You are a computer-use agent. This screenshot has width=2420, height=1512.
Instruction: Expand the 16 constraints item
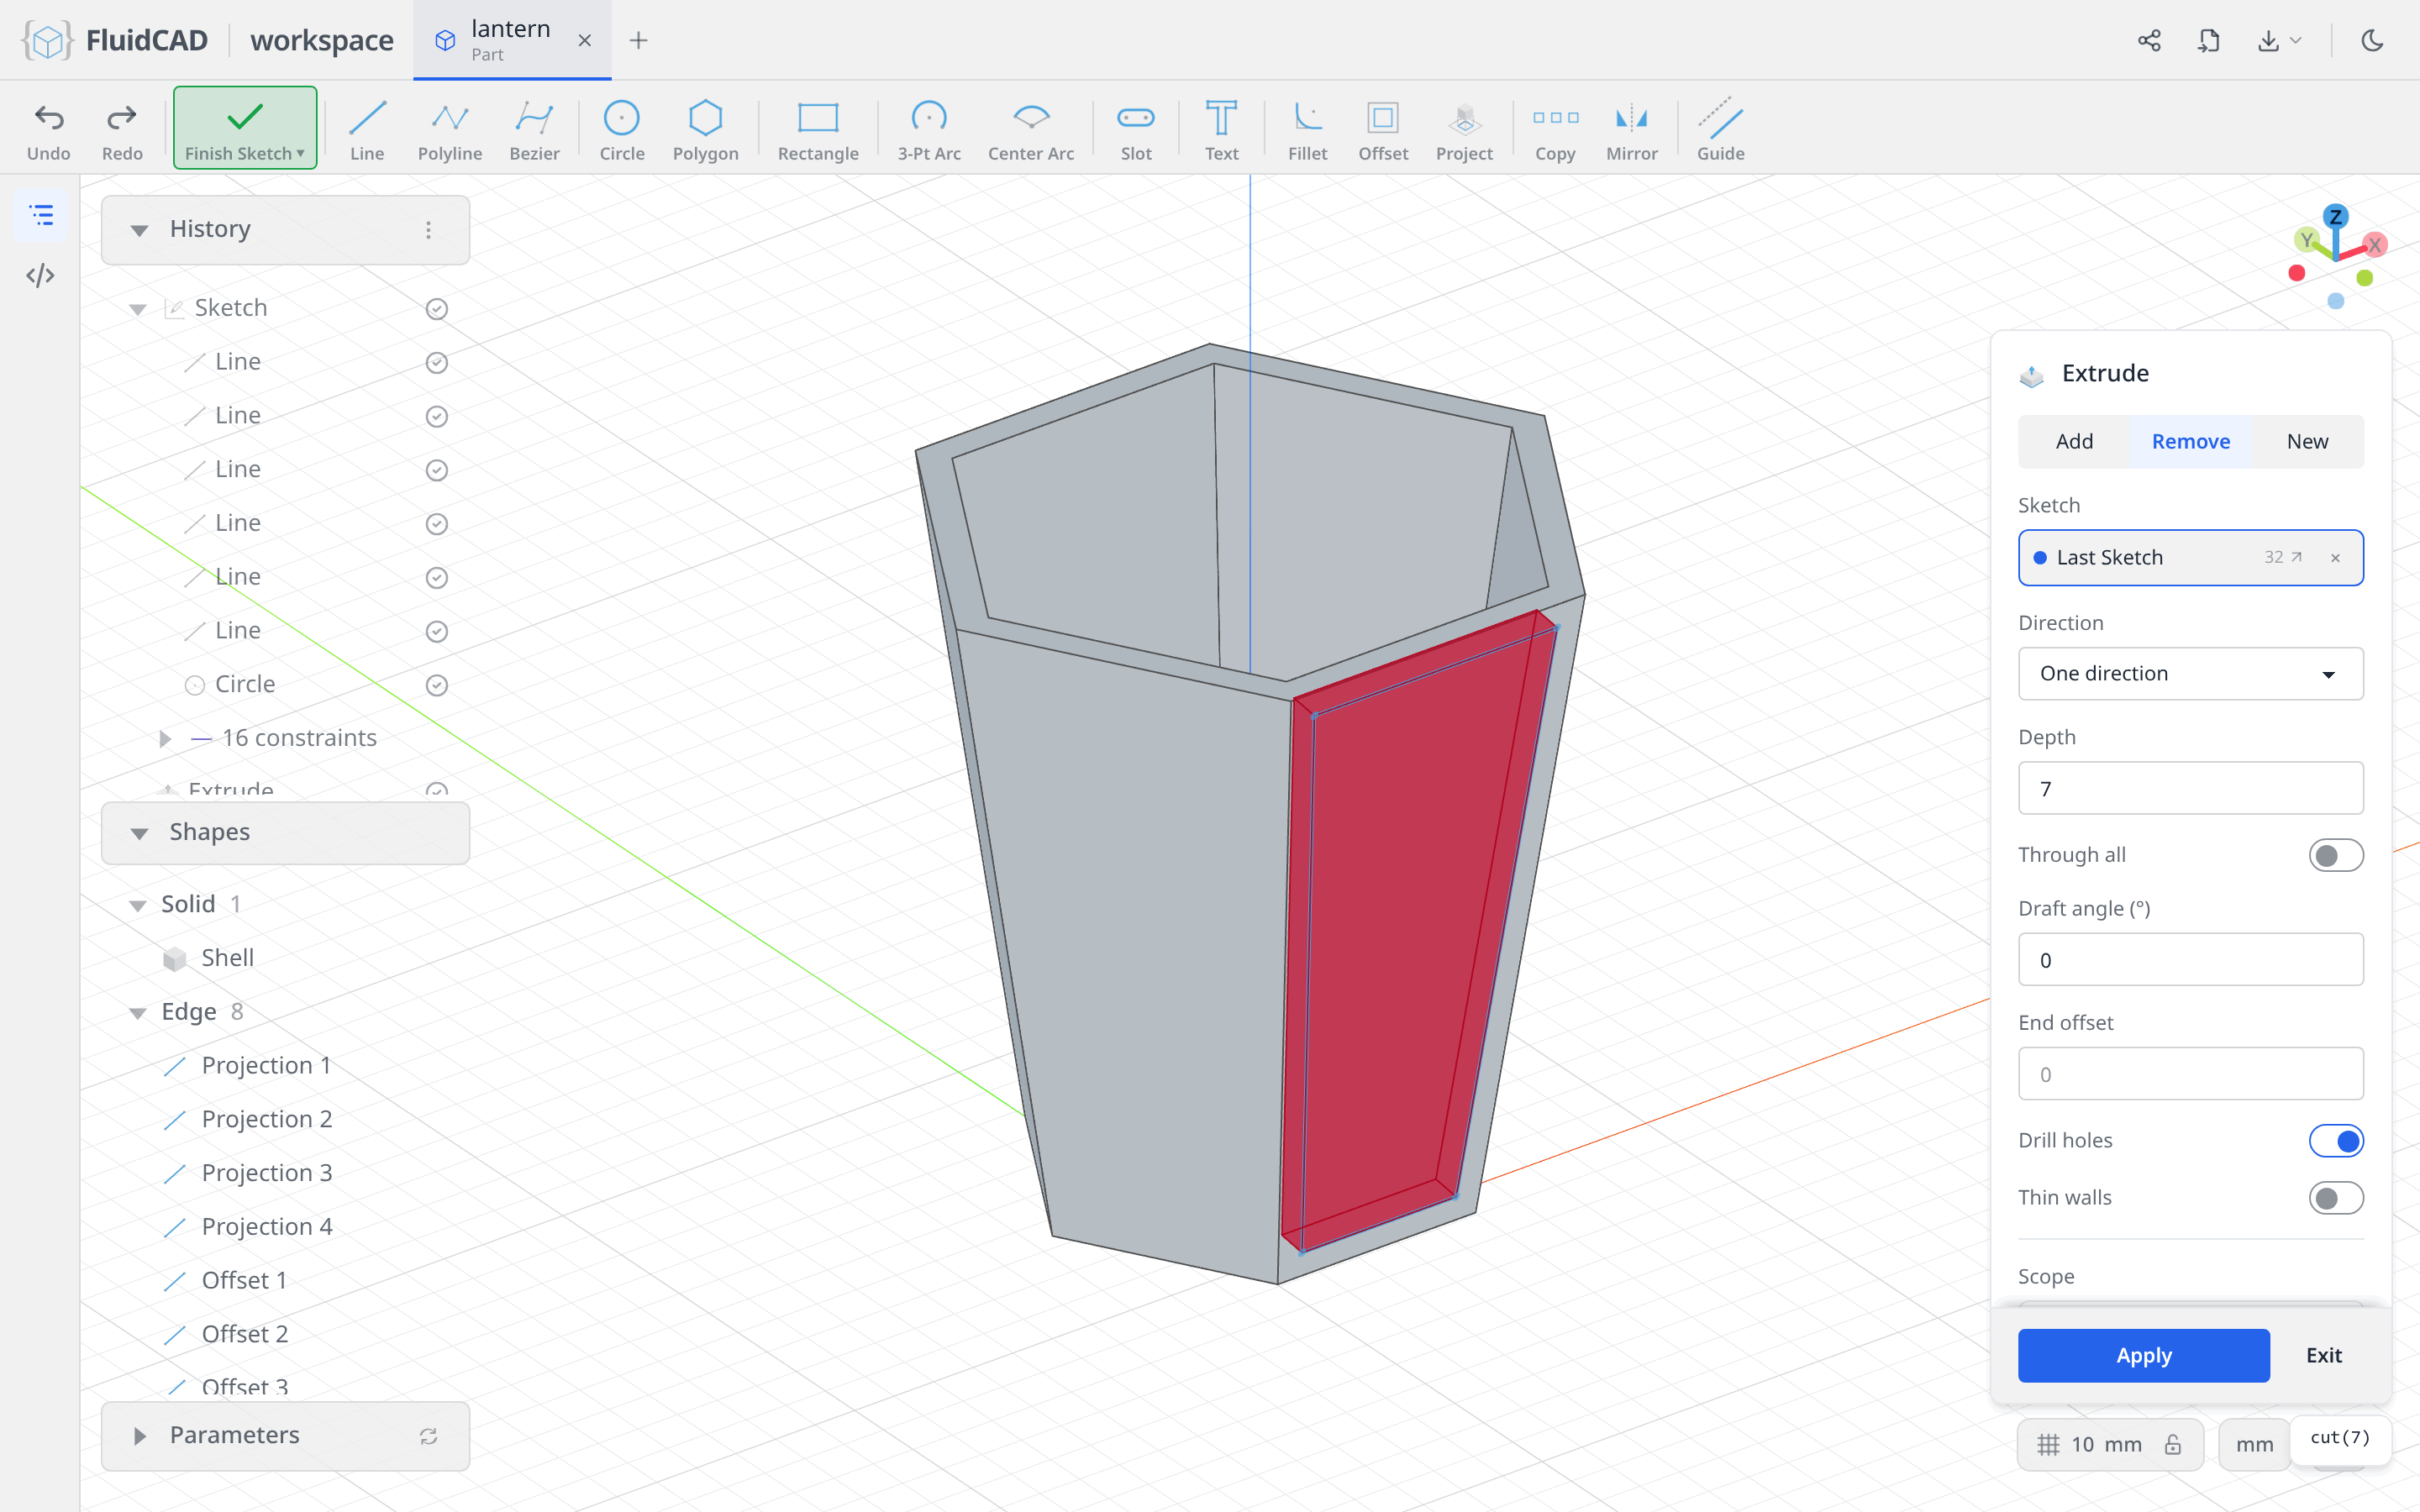(x=165, y=739)
